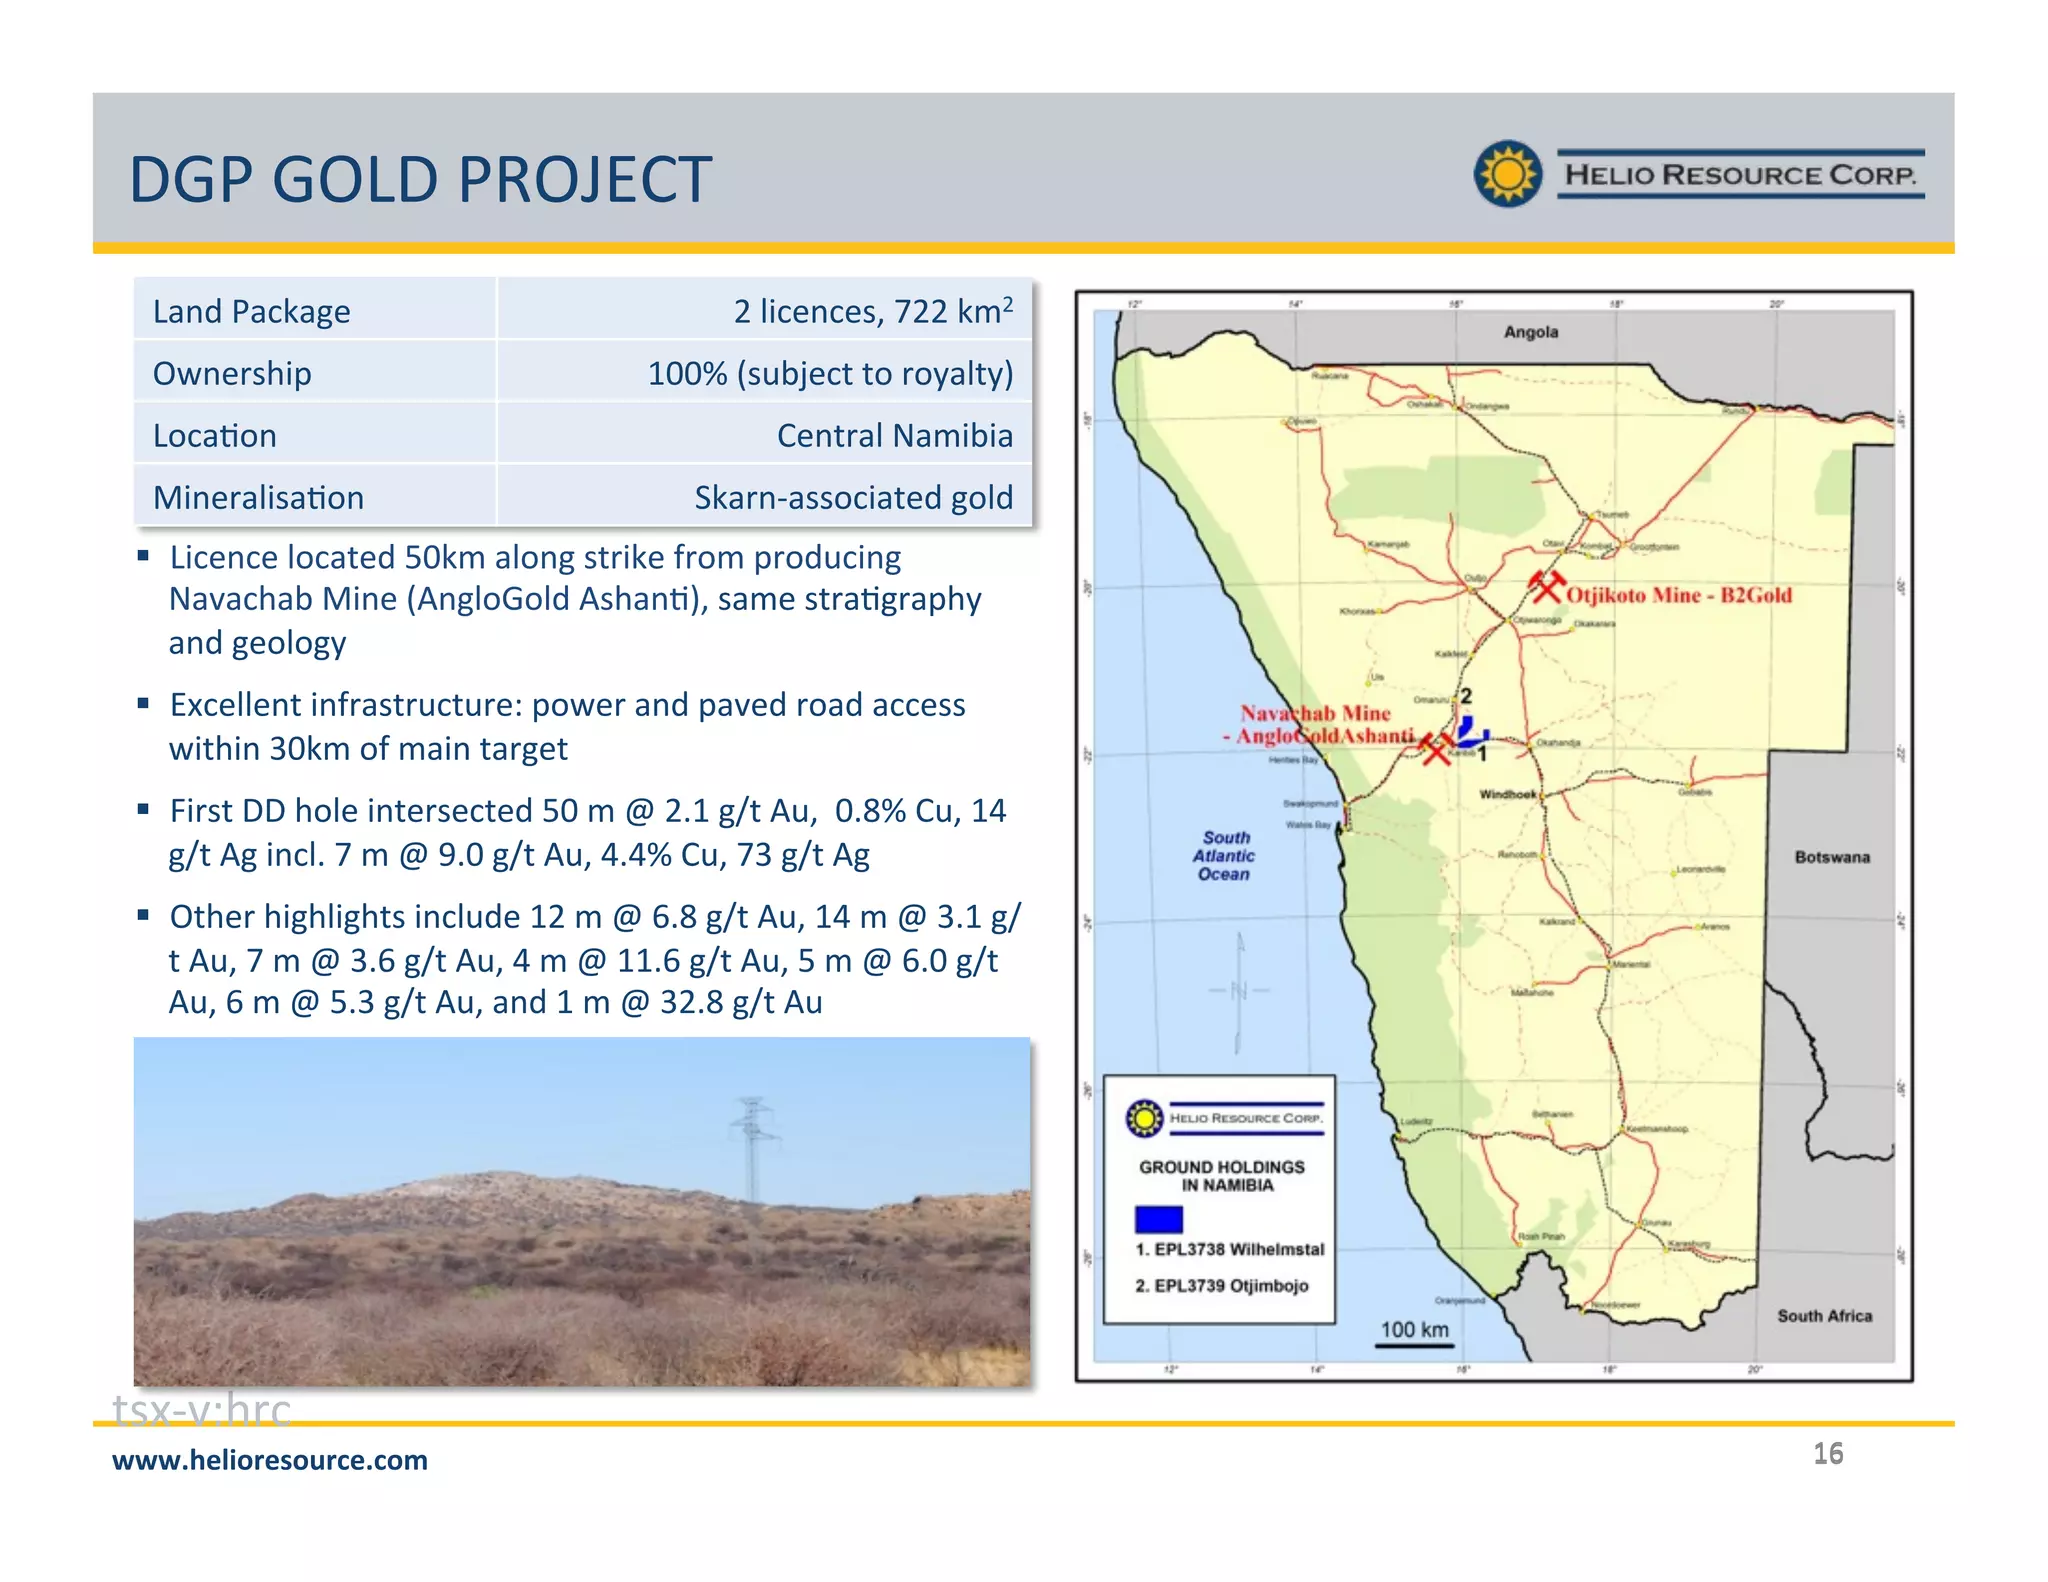Screen dimensions: 2048x1582
Task: Click the Windhoek label on the map
Action: pos(1507,794)
